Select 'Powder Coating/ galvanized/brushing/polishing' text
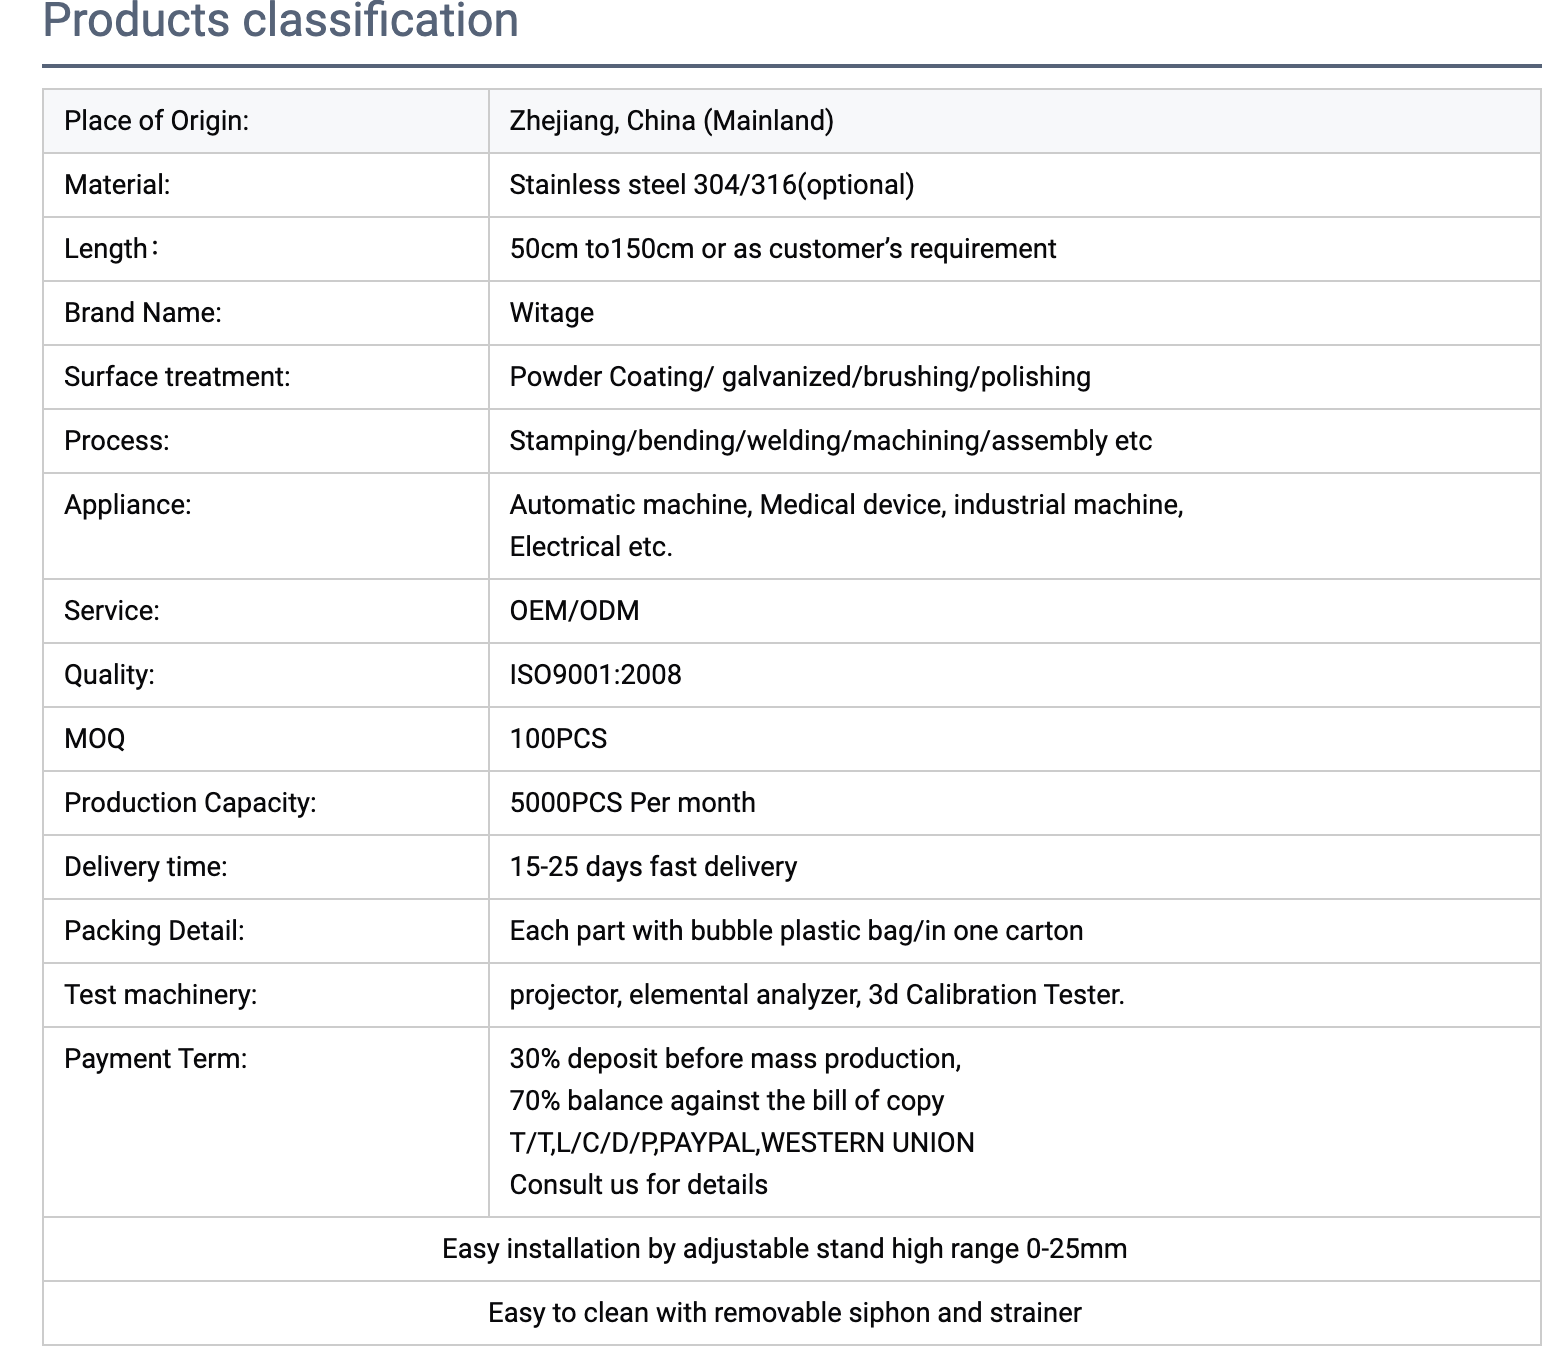This screenshot has height=1356, width=1566. coord(800,377)
